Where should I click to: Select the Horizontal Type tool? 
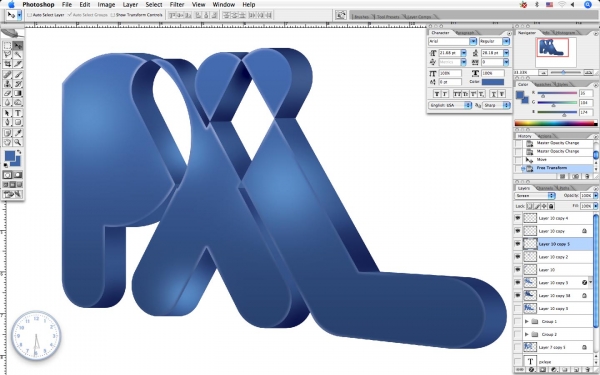click(x=18, y=113)
